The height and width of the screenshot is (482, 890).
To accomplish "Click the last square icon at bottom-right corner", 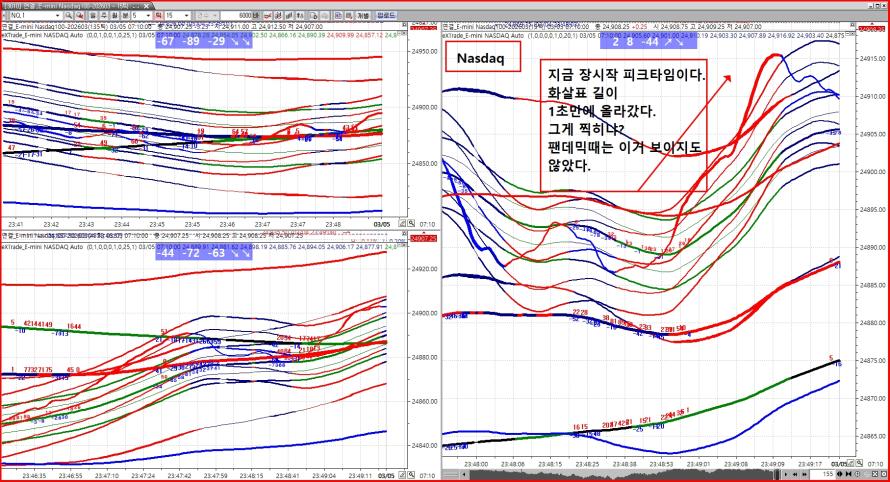I will [x=884, y=474].
